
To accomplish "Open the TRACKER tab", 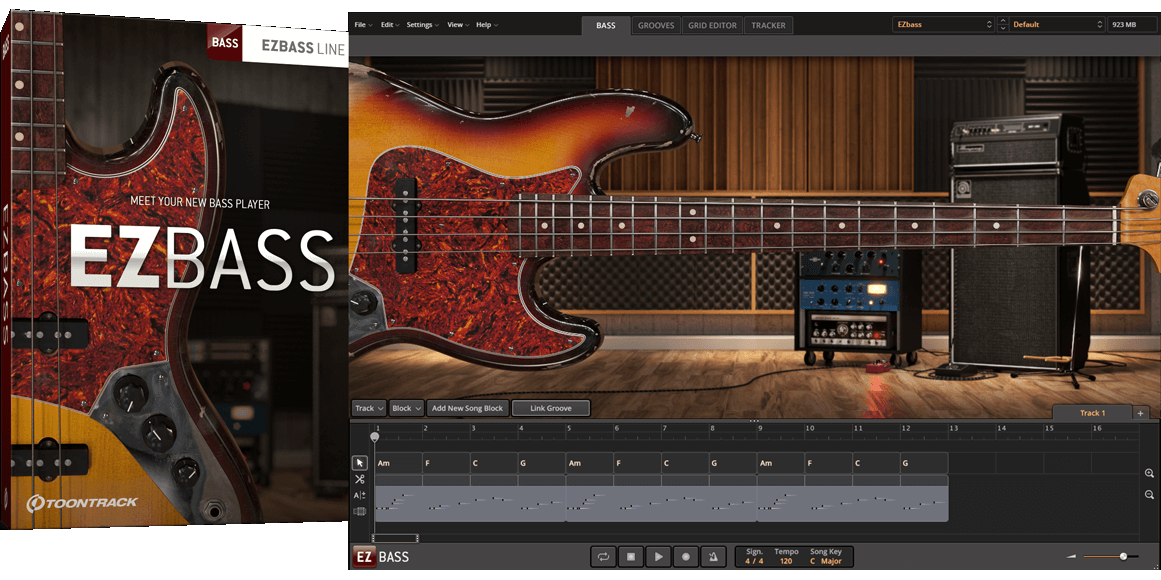I will (769, 25).
